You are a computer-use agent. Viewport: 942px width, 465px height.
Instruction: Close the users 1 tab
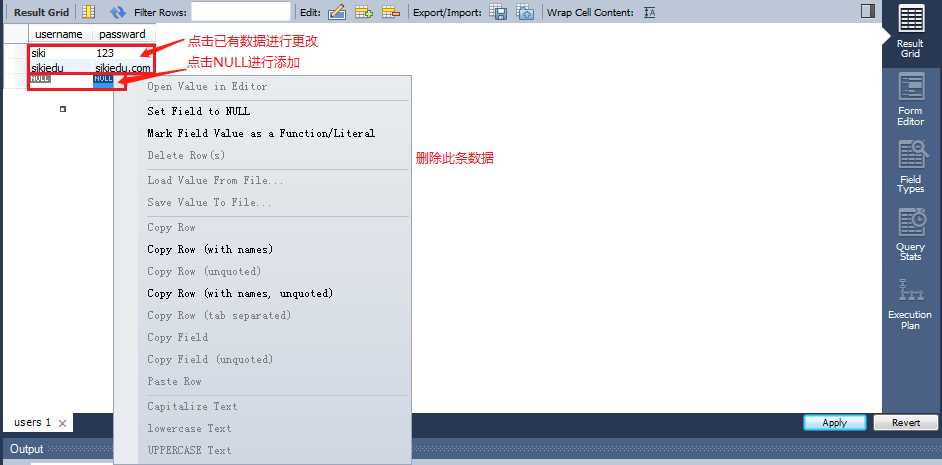62,423
